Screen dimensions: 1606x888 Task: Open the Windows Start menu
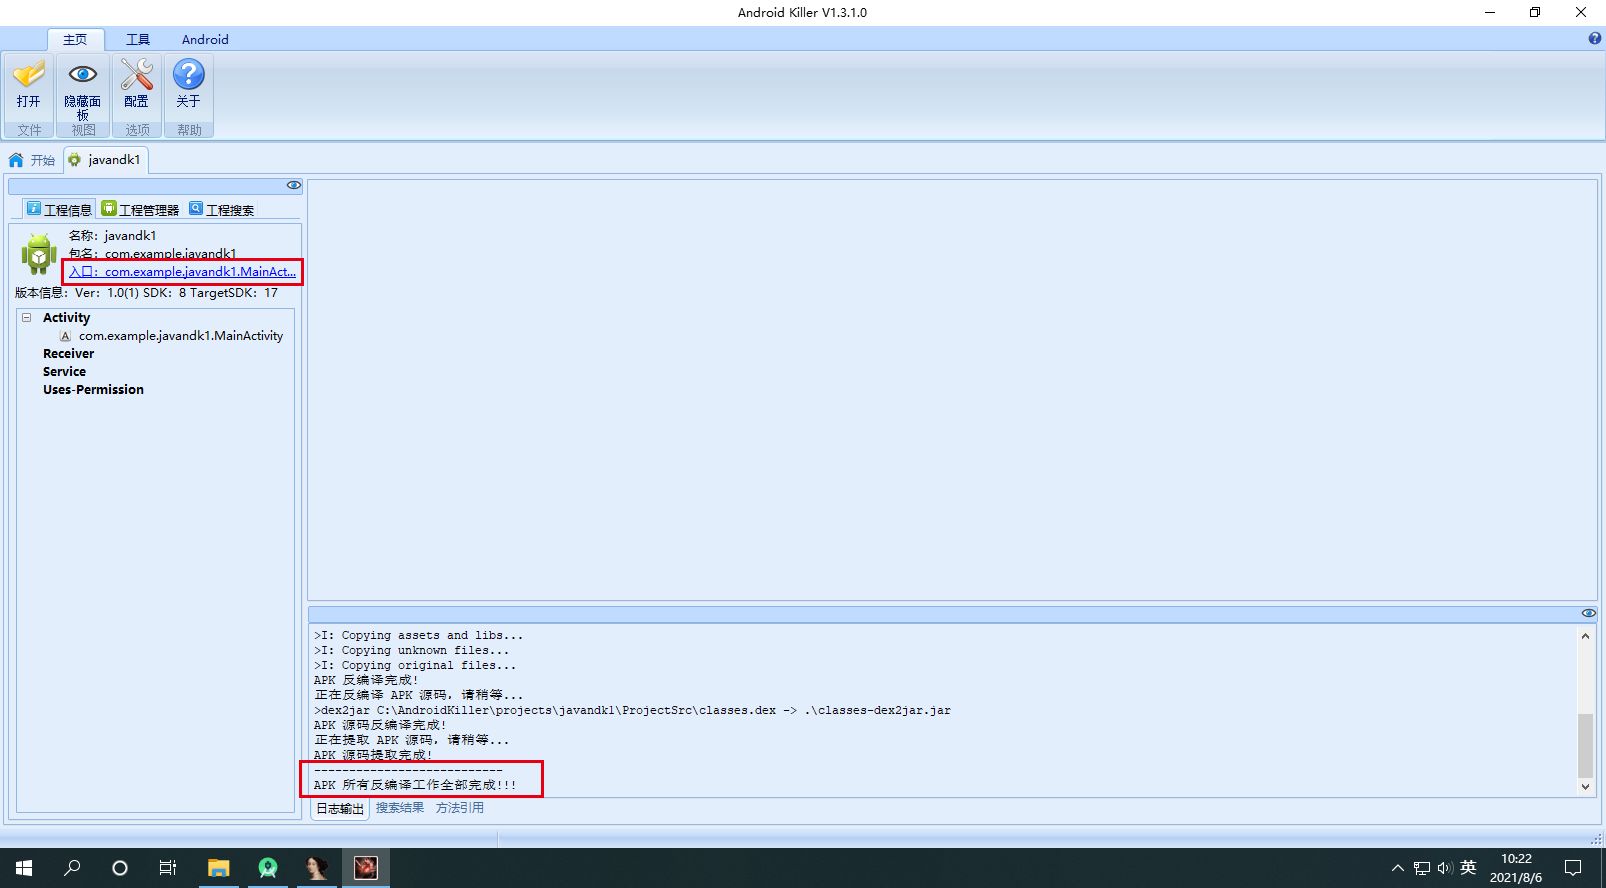pyautogui.click(x=24, y=868)
